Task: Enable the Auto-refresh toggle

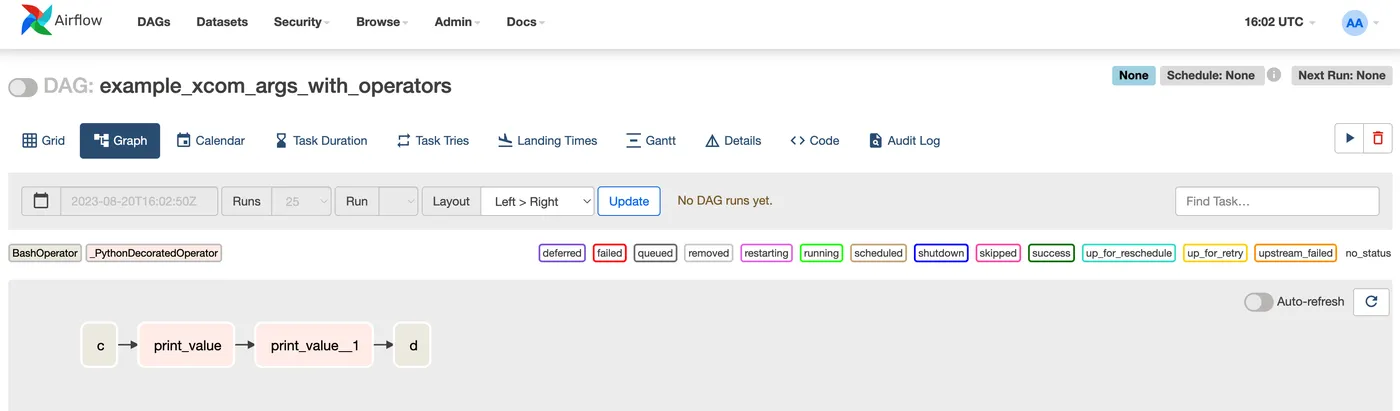Action: [1258, 302]
